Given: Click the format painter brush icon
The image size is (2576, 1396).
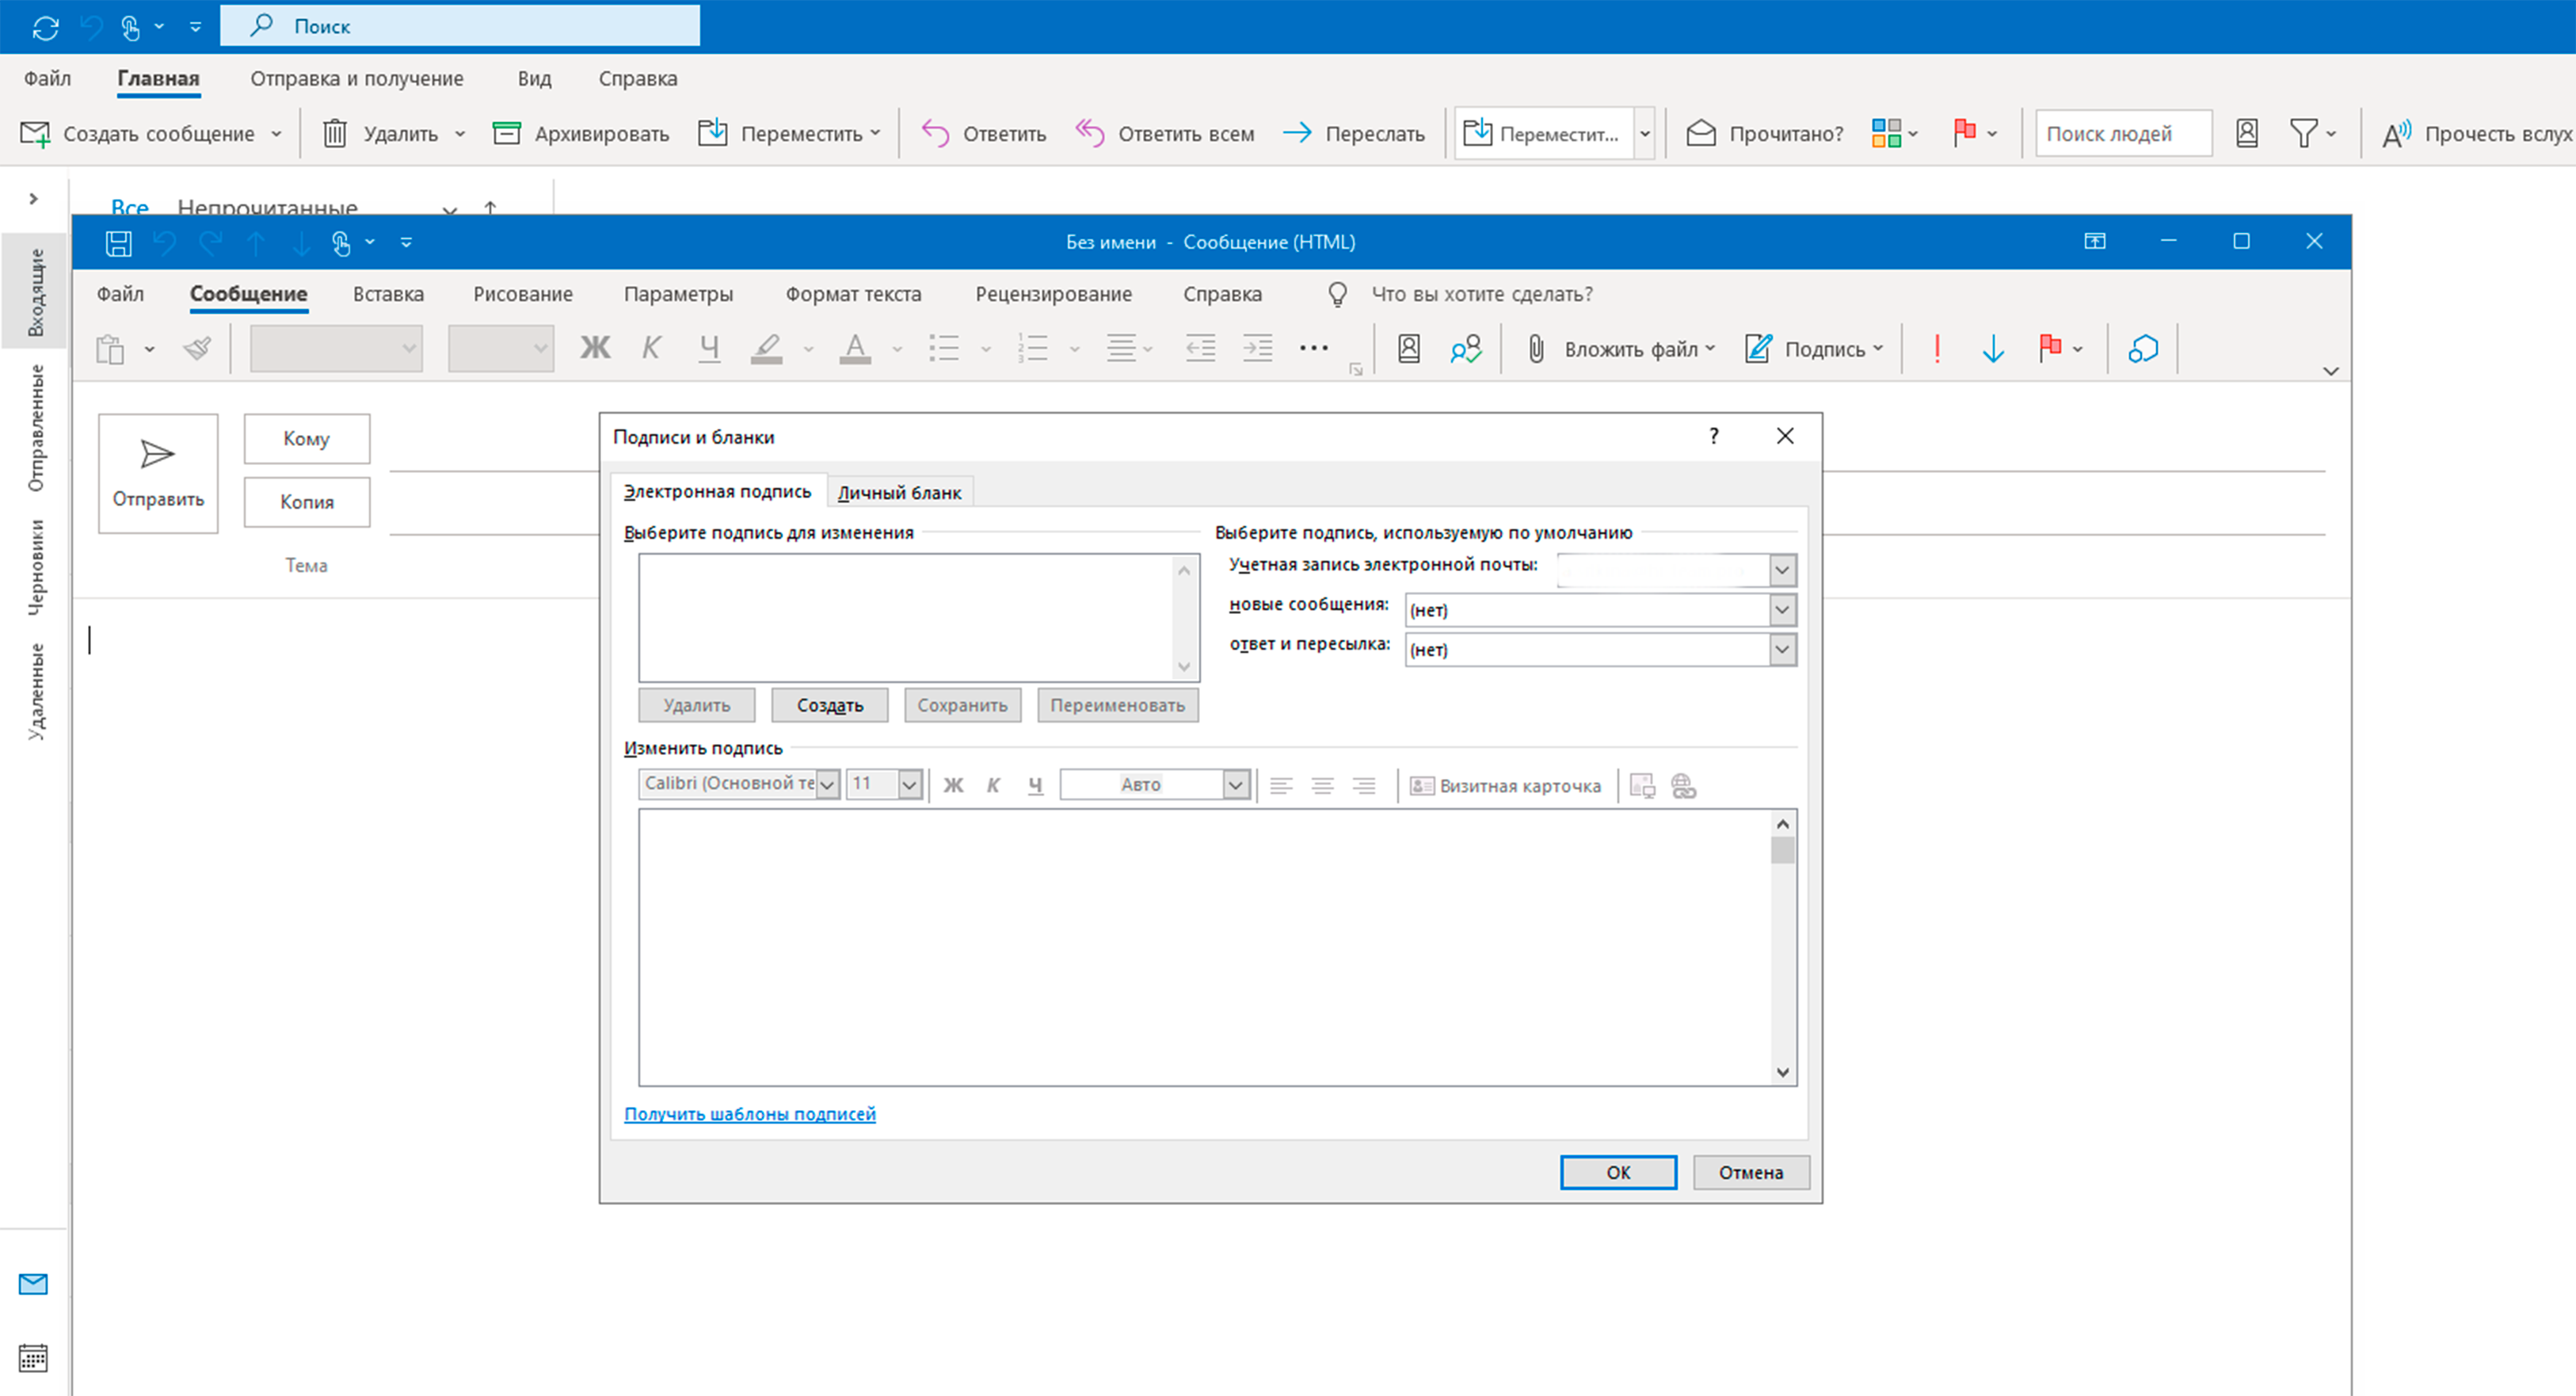Looking at the screenshot, I should [x=197, y=349].
